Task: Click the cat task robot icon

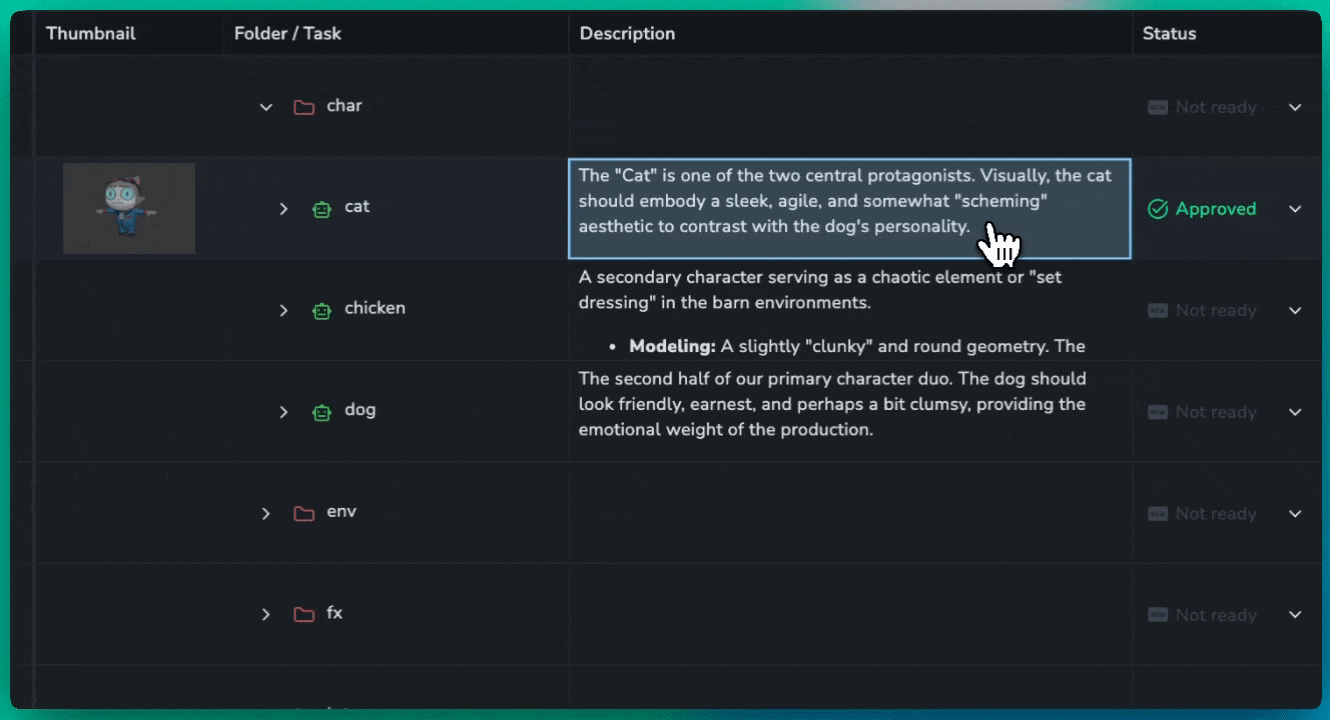Action: pyautogui.click(x=321, y=209)
